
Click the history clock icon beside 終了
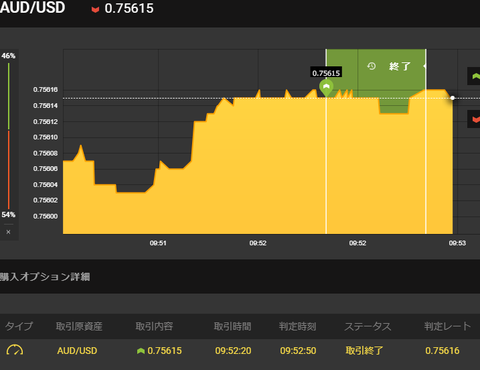371,66
